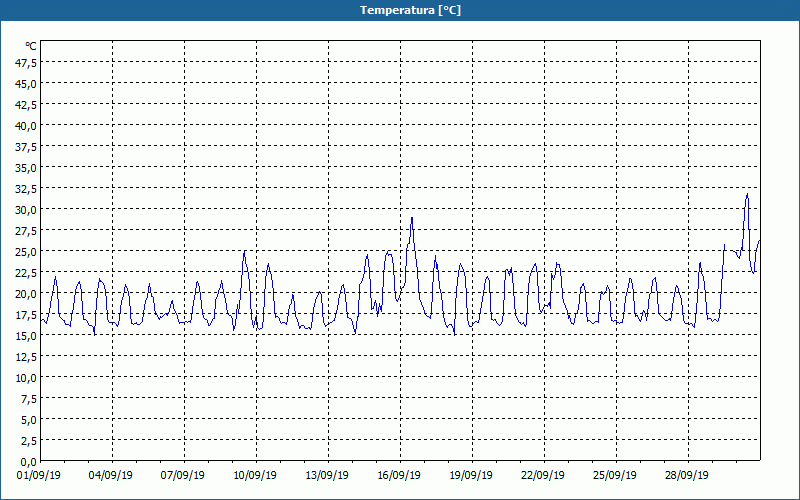Pick the "37,5" y-axis label
This screenshot has height=500, width=800.
[26, 147]
